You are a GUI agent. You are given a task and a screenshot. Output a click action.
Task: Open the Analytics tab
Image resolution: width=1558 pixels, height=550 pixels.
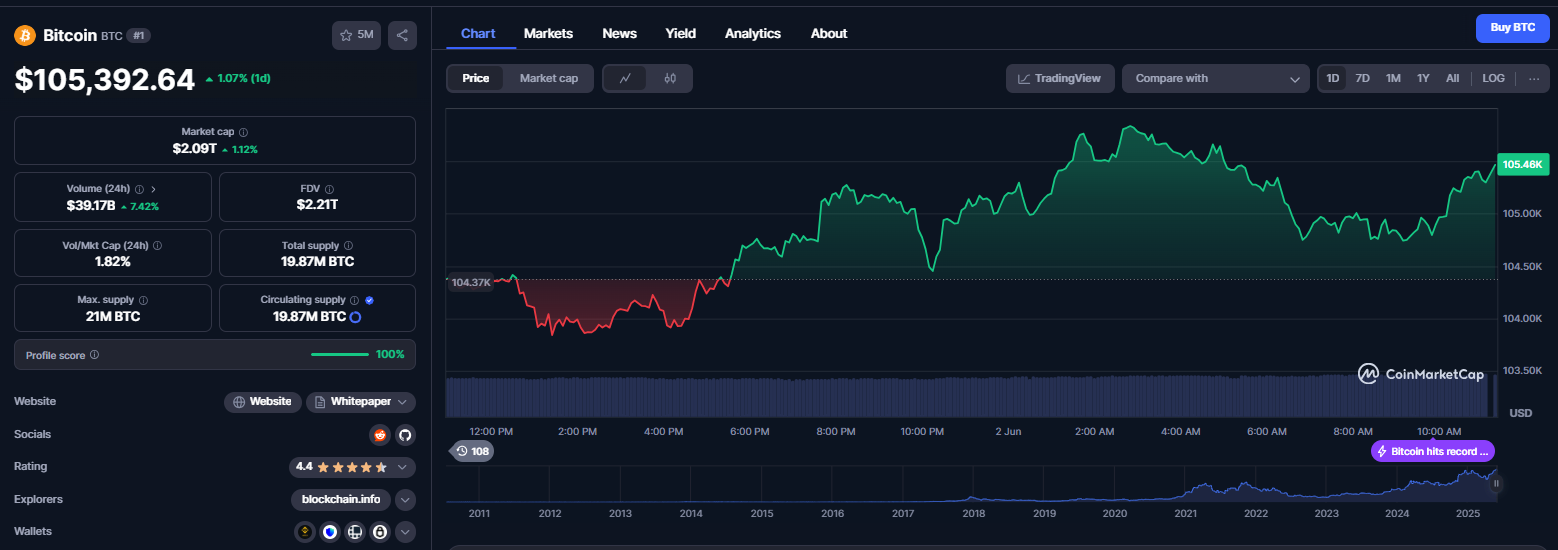pyautogui.click(x=753, y=33)
